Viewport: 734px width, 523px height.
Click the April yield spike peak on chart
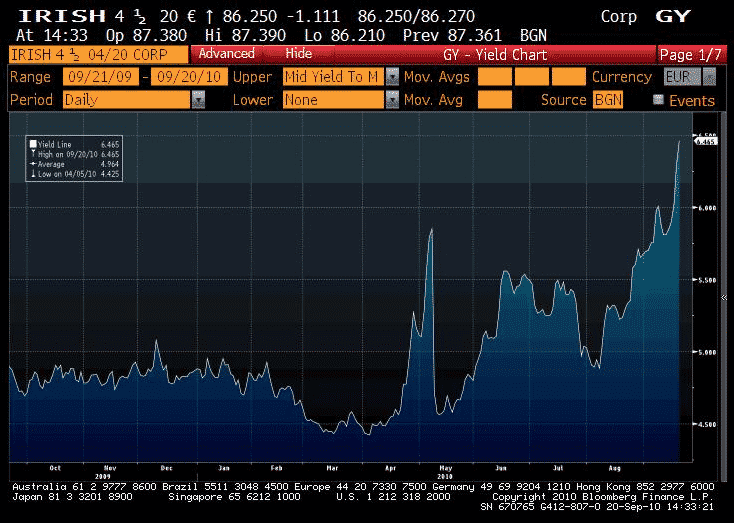coord(430,230)
